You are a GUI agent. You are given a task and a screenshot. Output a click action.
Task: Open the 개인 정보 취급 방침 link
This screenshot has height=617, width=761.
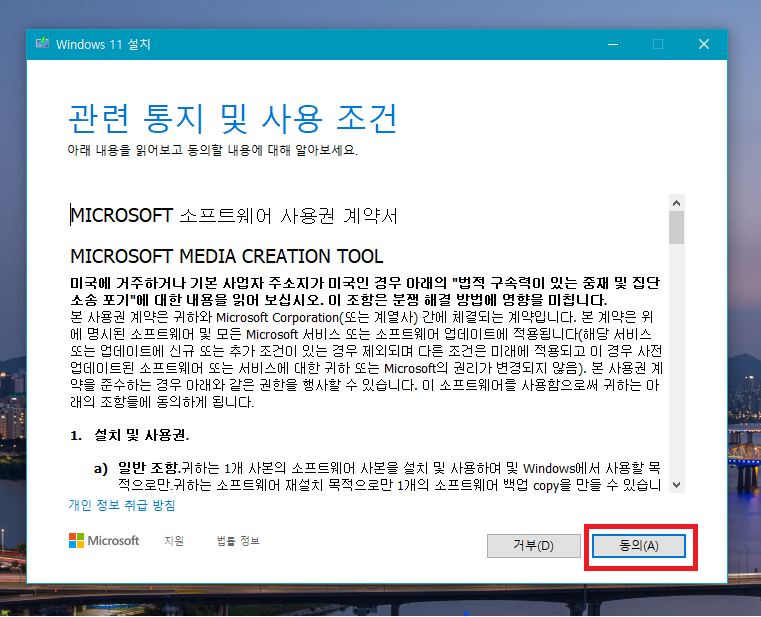122,505
